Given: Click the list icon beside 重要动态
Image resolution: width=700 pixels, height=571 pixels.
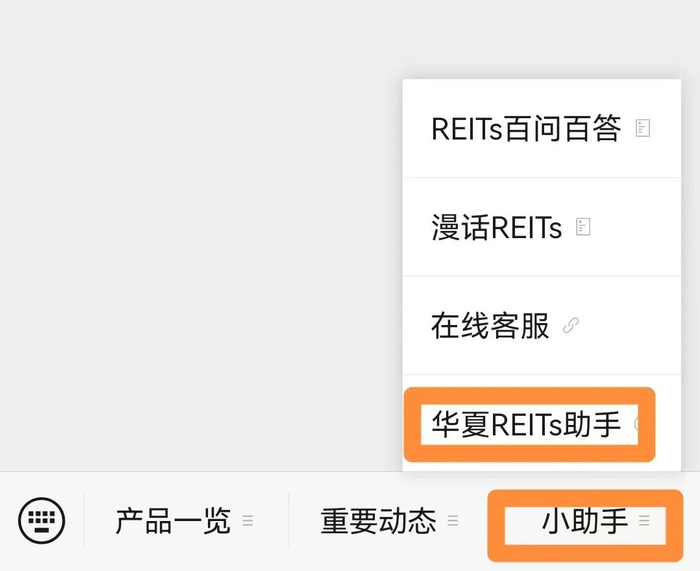Looking at the screenshot, I should pyautogui.click(x=453, y=521).
